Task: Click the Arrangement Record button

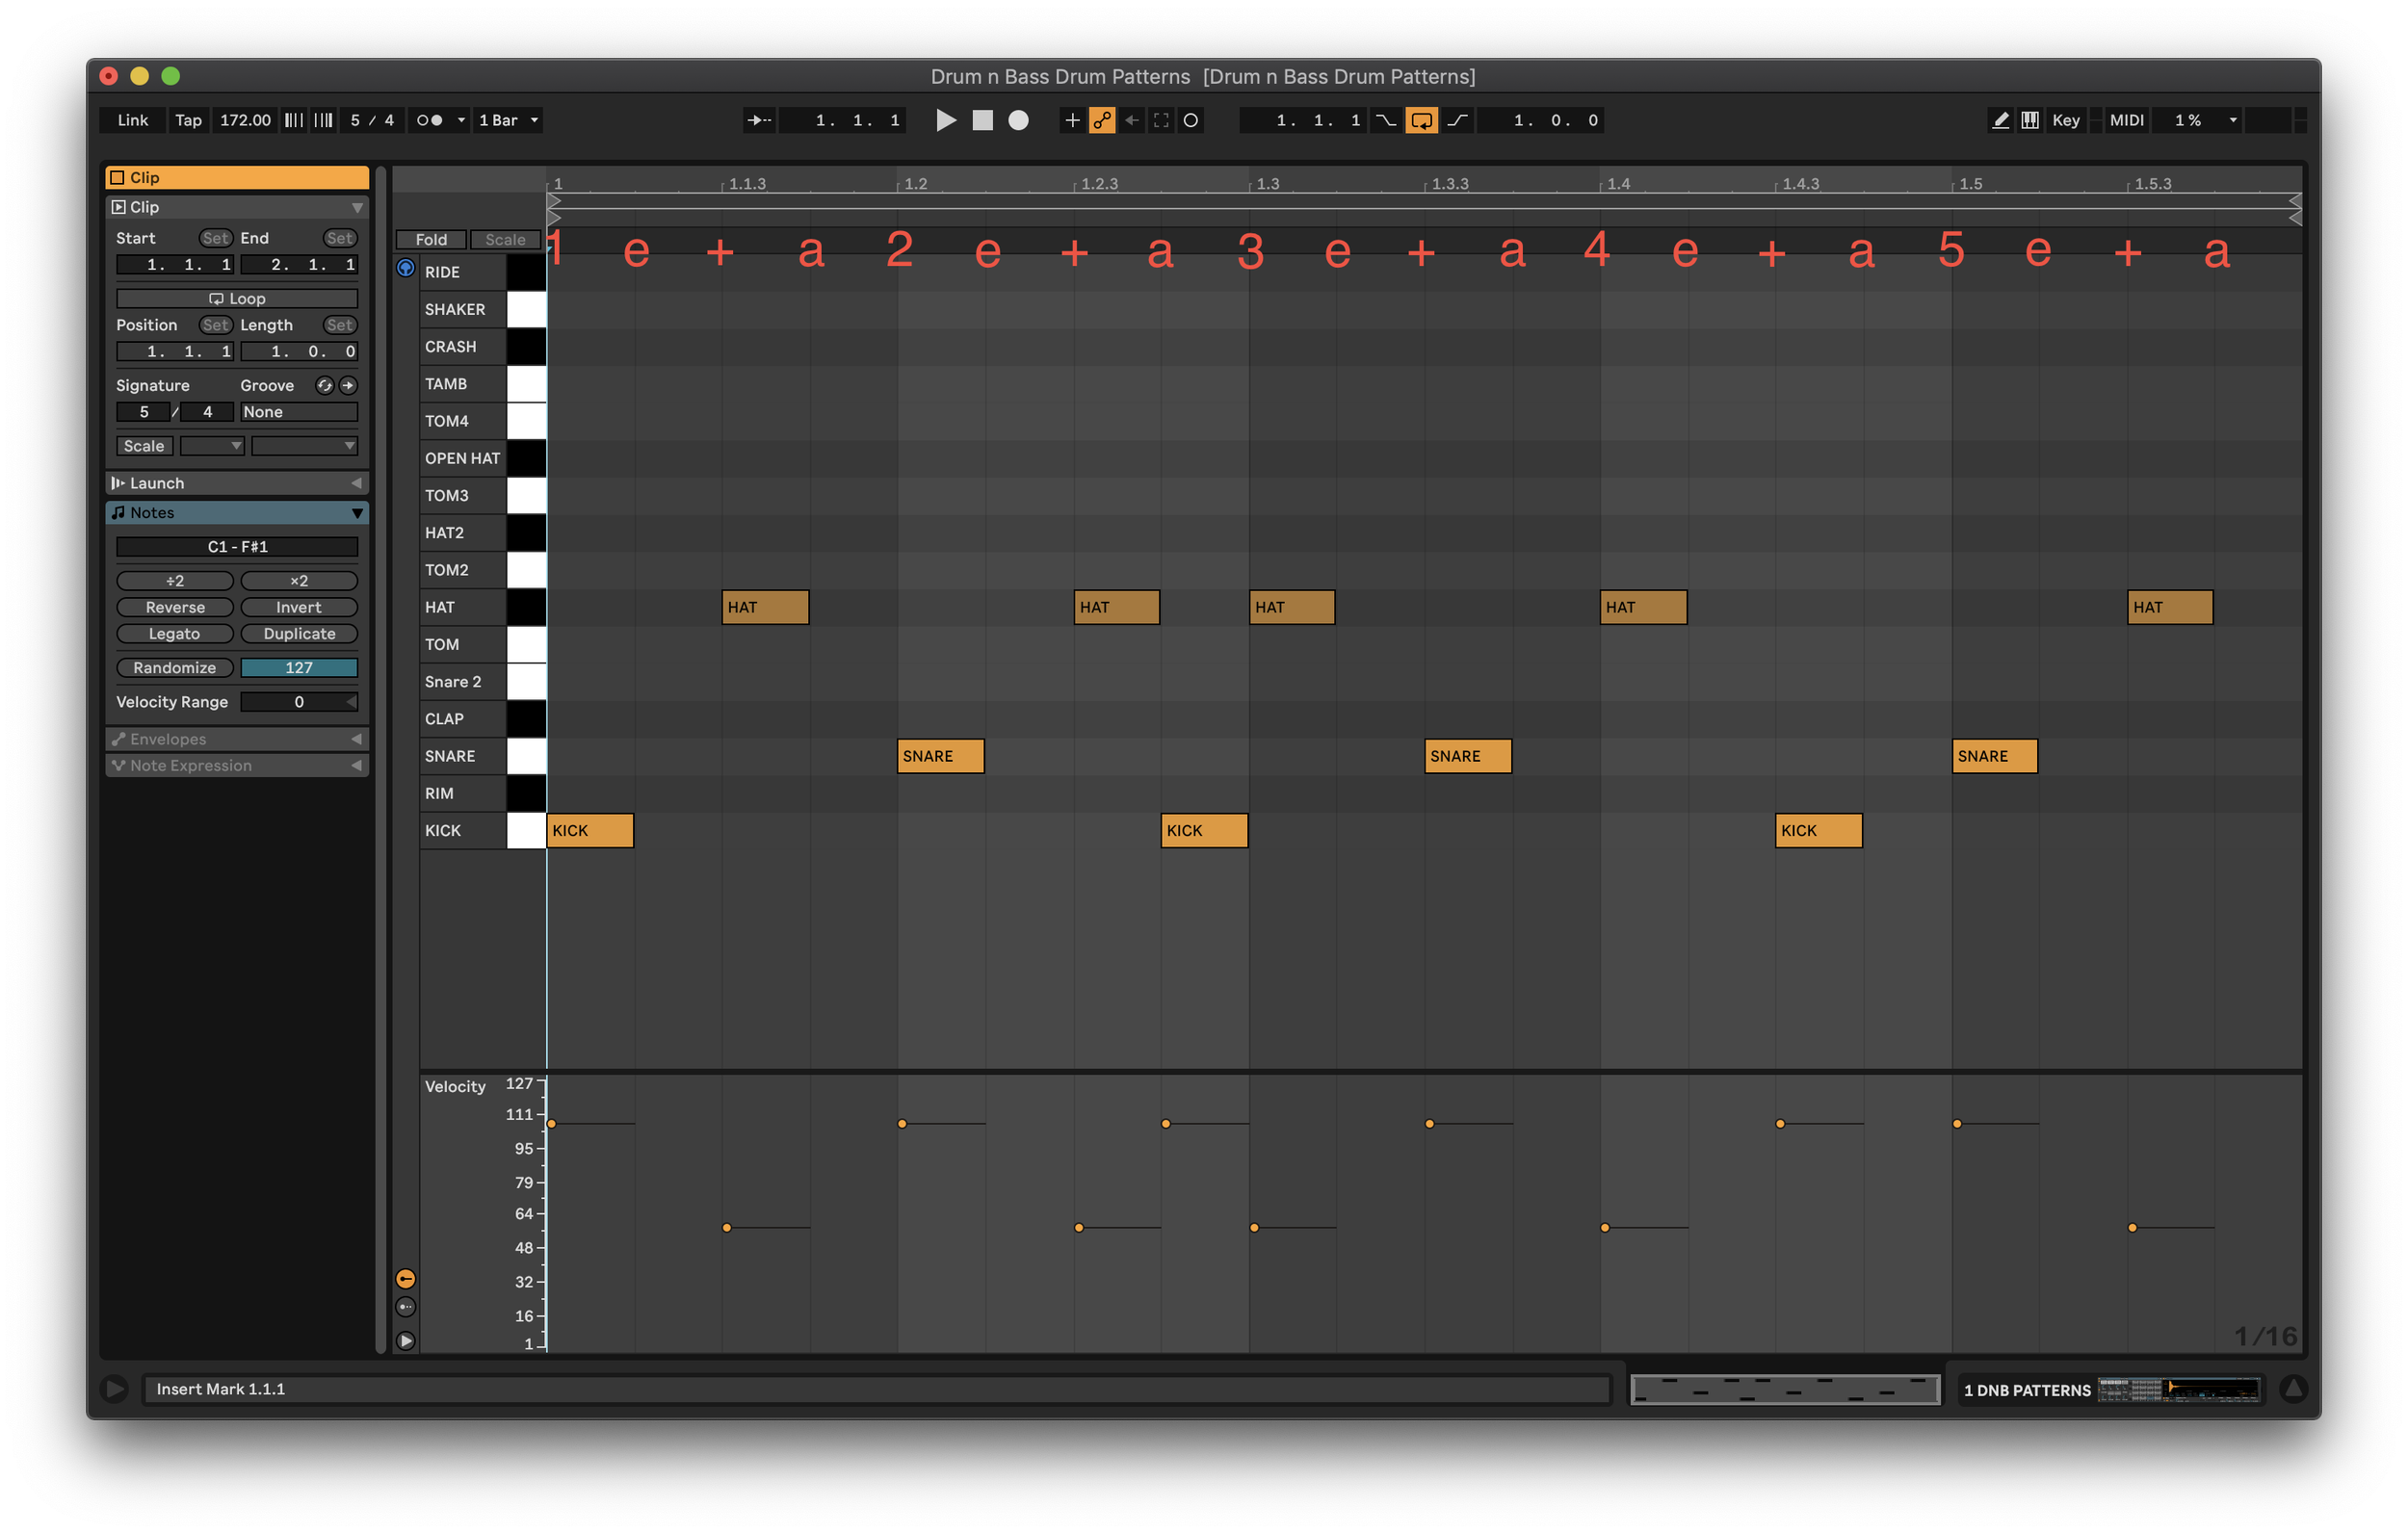Action: (x=1018, y=120)
